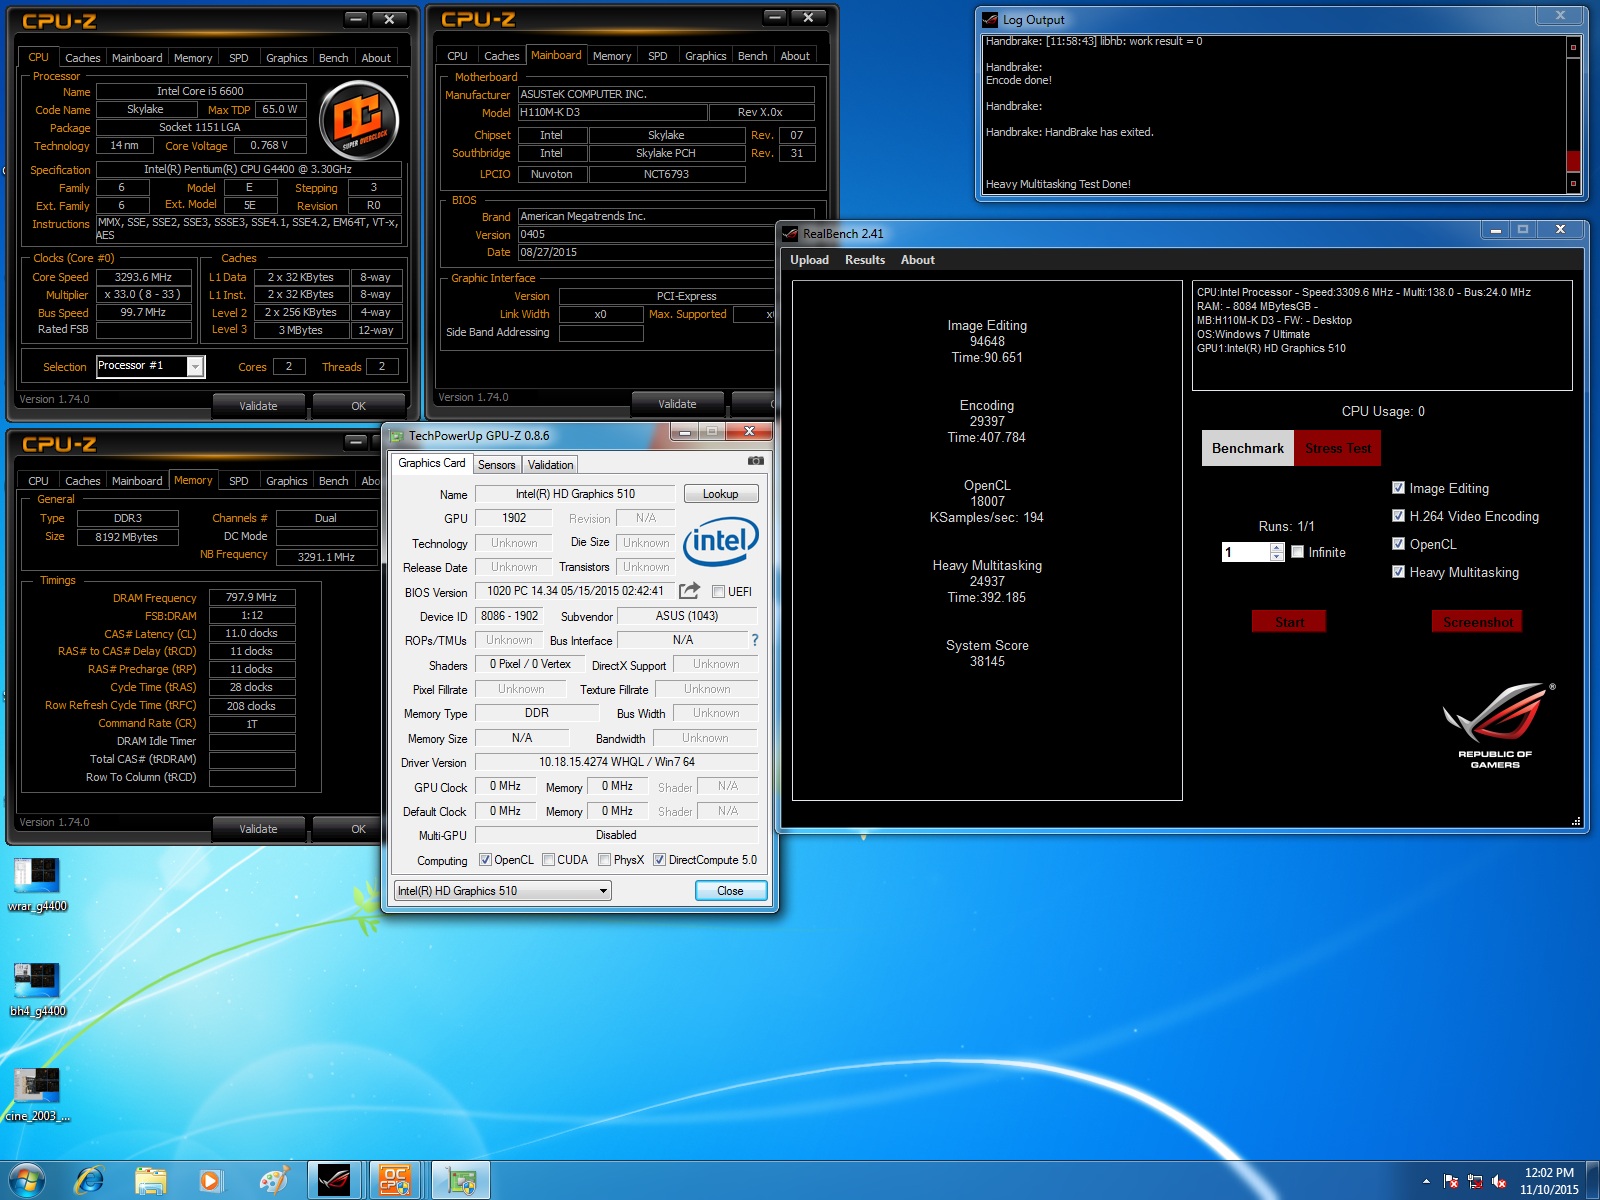Switch to OC CPU-Z taskbar button
The height and width of the screenshot is (1200, 1600).
tap(396, 1181)
